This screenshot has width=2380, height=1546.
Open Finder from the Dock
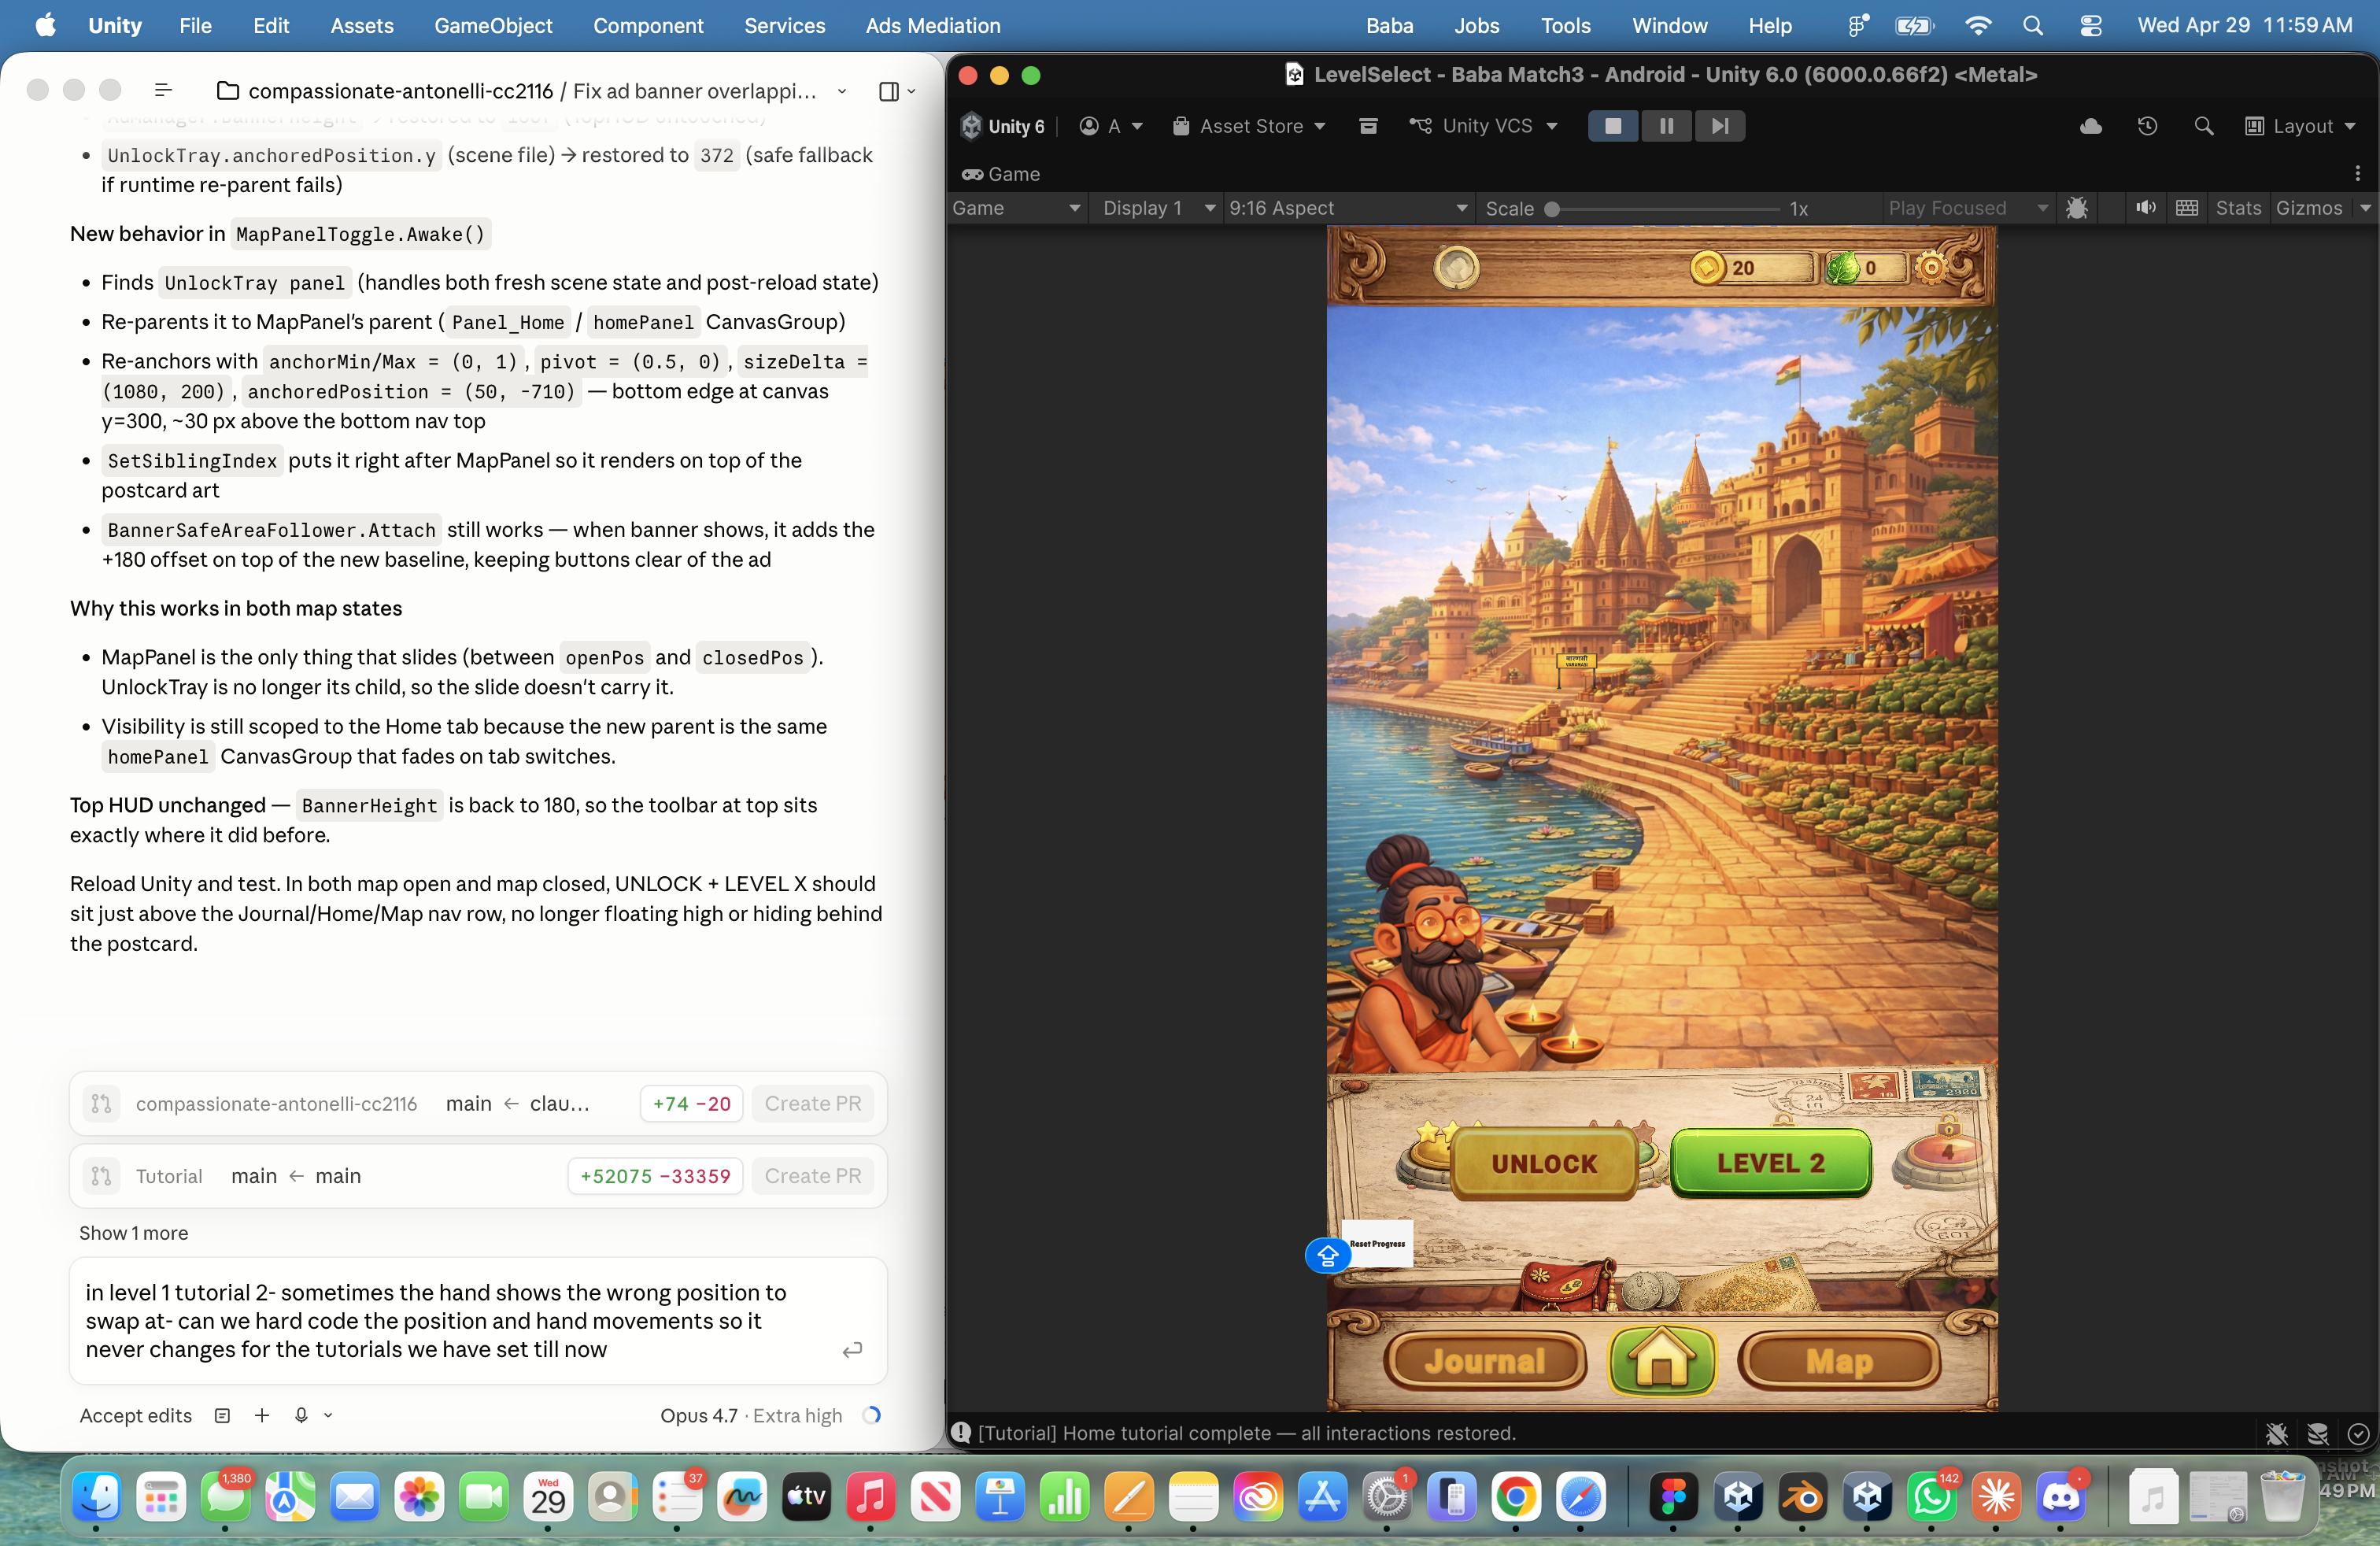(x=96, y=1497)
